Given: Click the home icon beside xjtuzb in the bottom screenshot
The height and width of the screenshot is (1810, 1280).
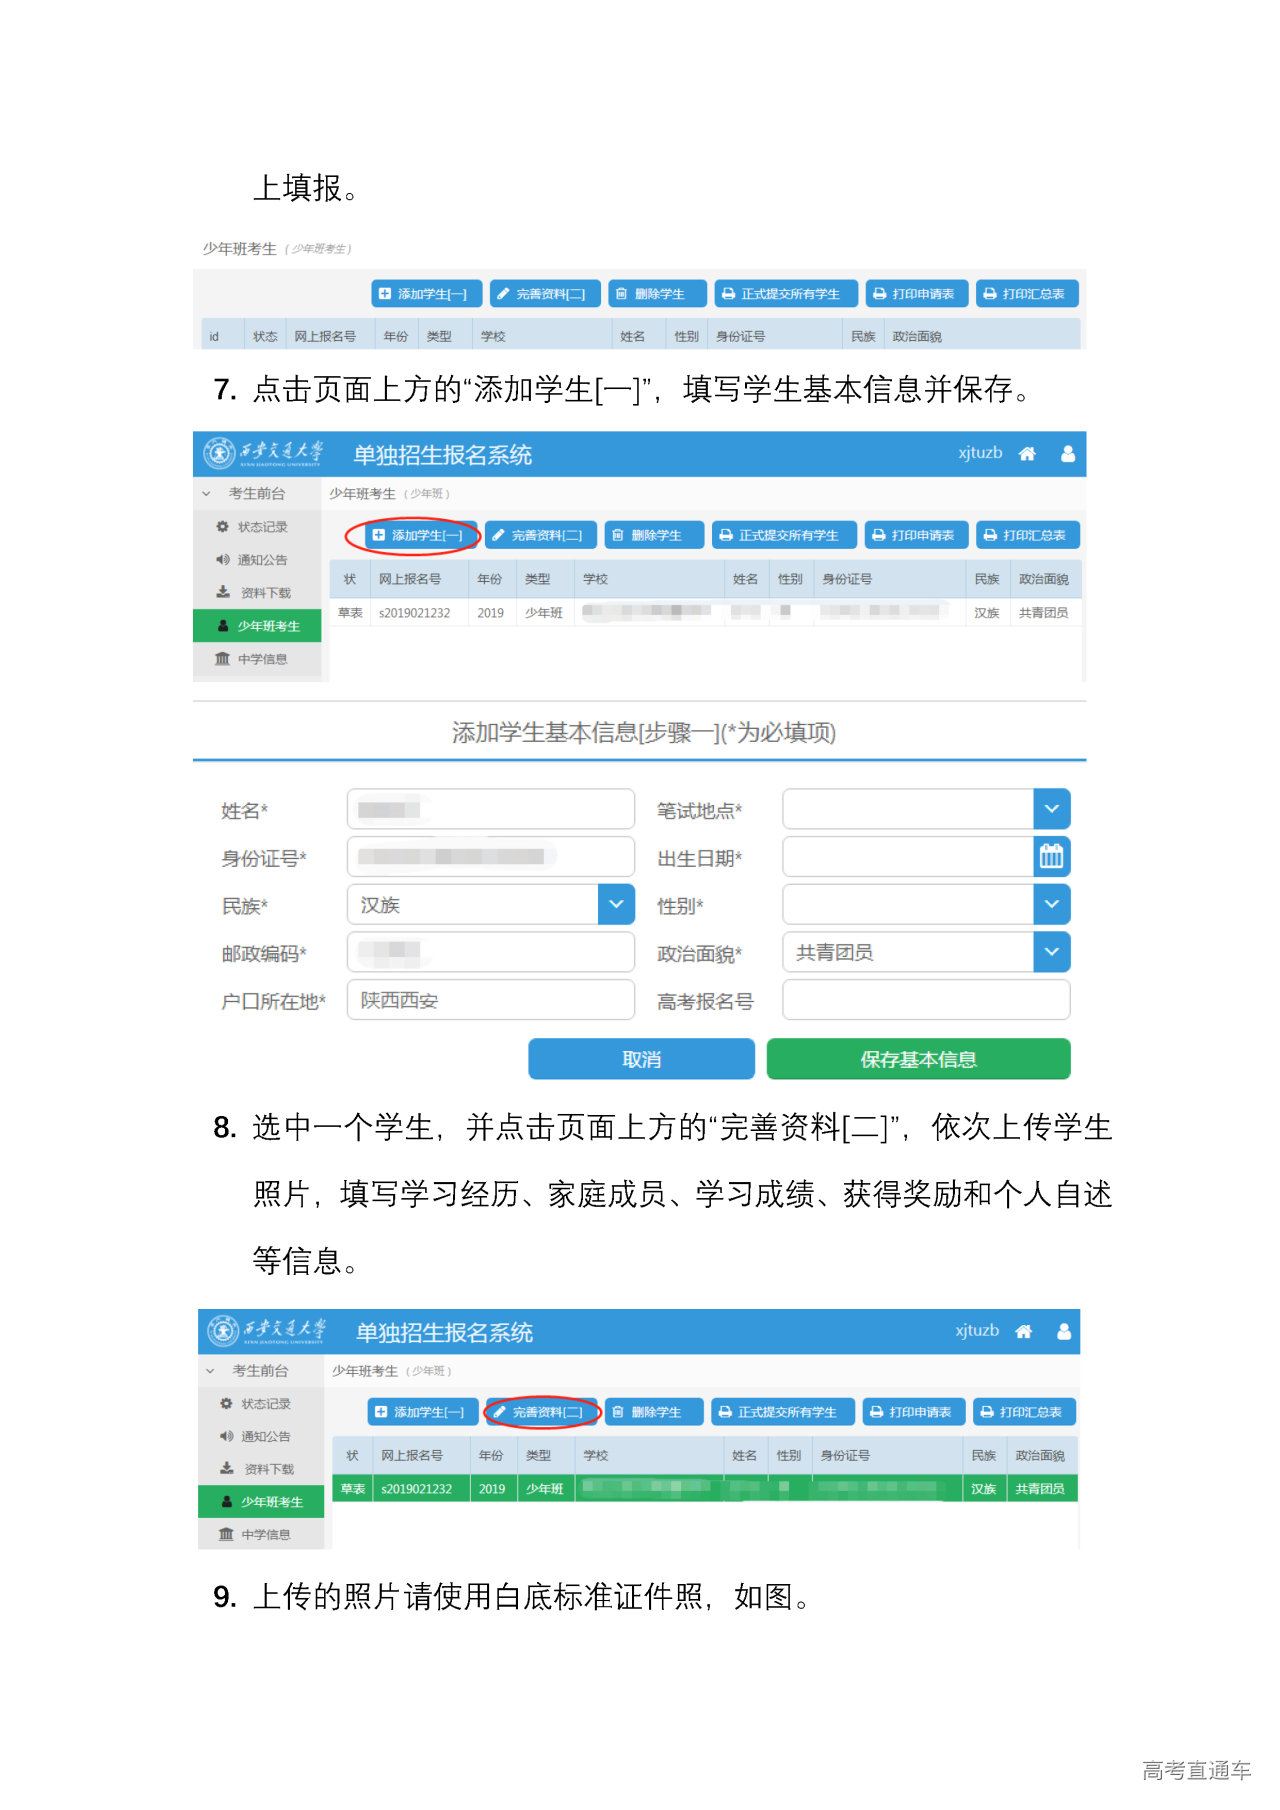Looking at the screenshot, I should click(x=1023, y=1332).
